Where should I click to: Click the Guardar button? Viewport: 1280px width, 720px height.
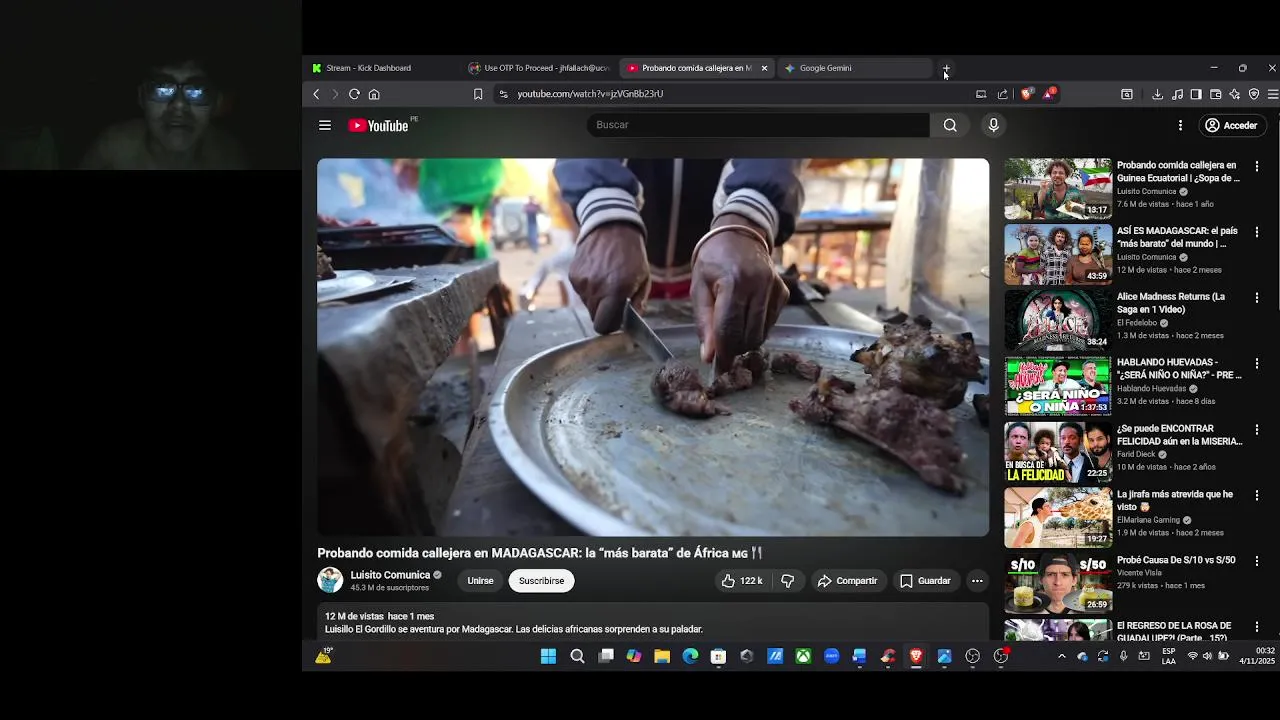pos(925,581)
